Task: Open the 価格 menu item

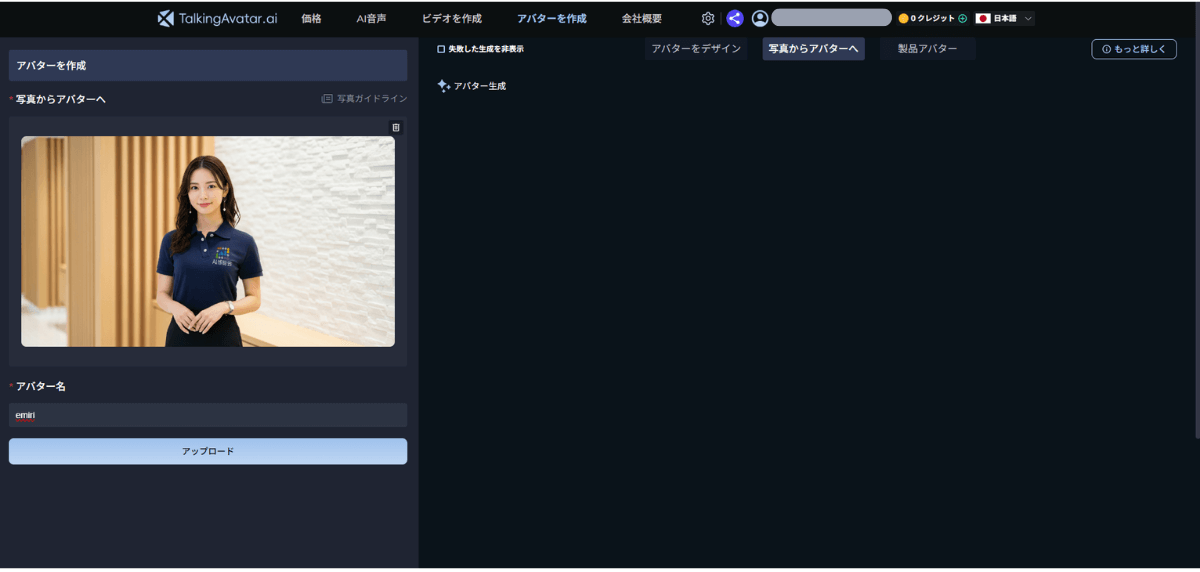Action: click(311, 18)
